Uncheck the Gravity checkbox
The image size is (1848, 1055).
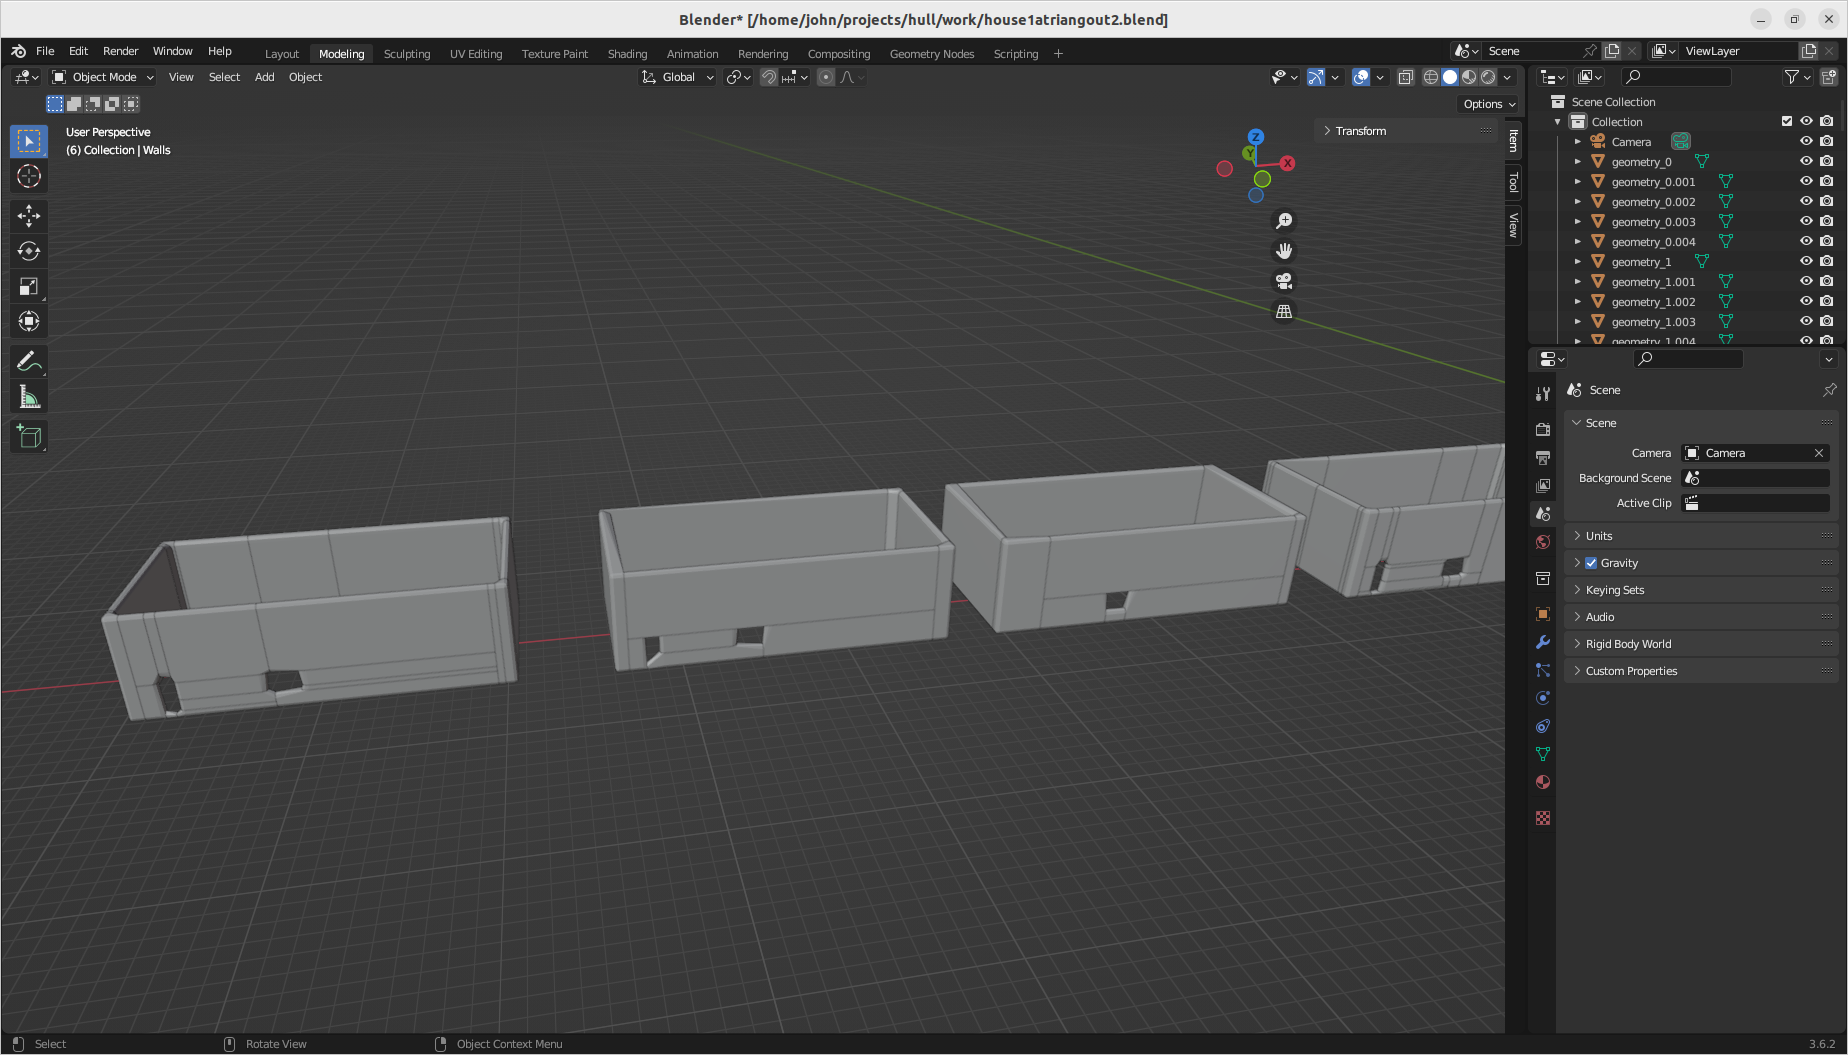(x=1592, y=562)
